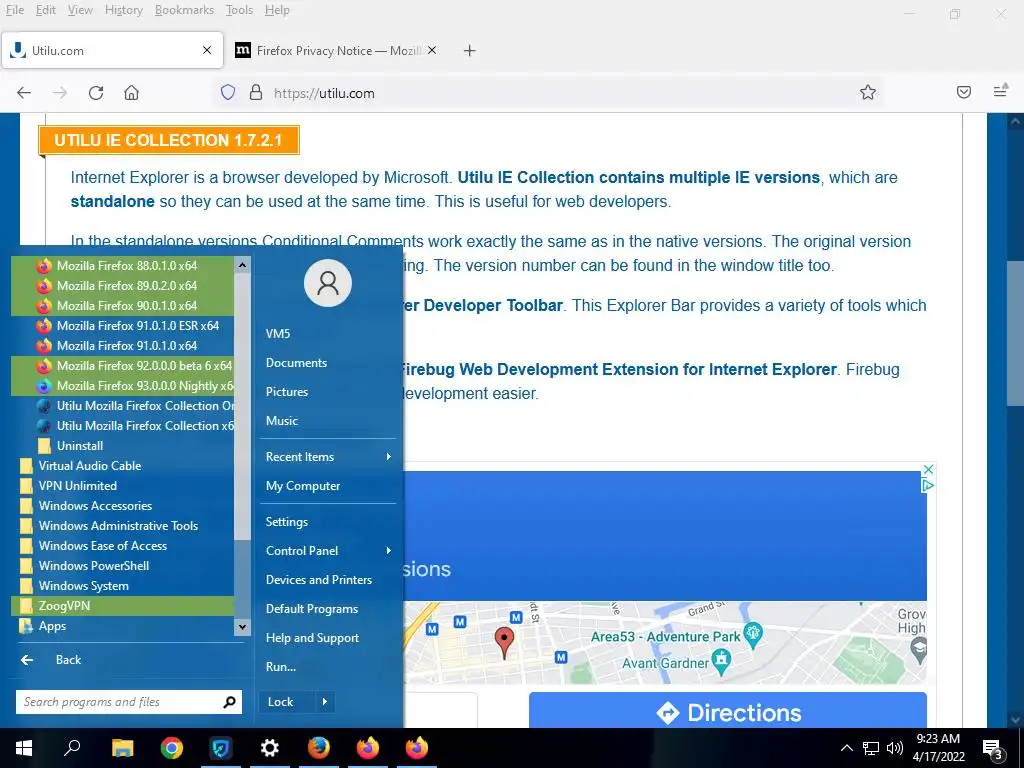This screenshot has height=768, width=1024.
Task: Reload the current page
Action: [96, 93]
